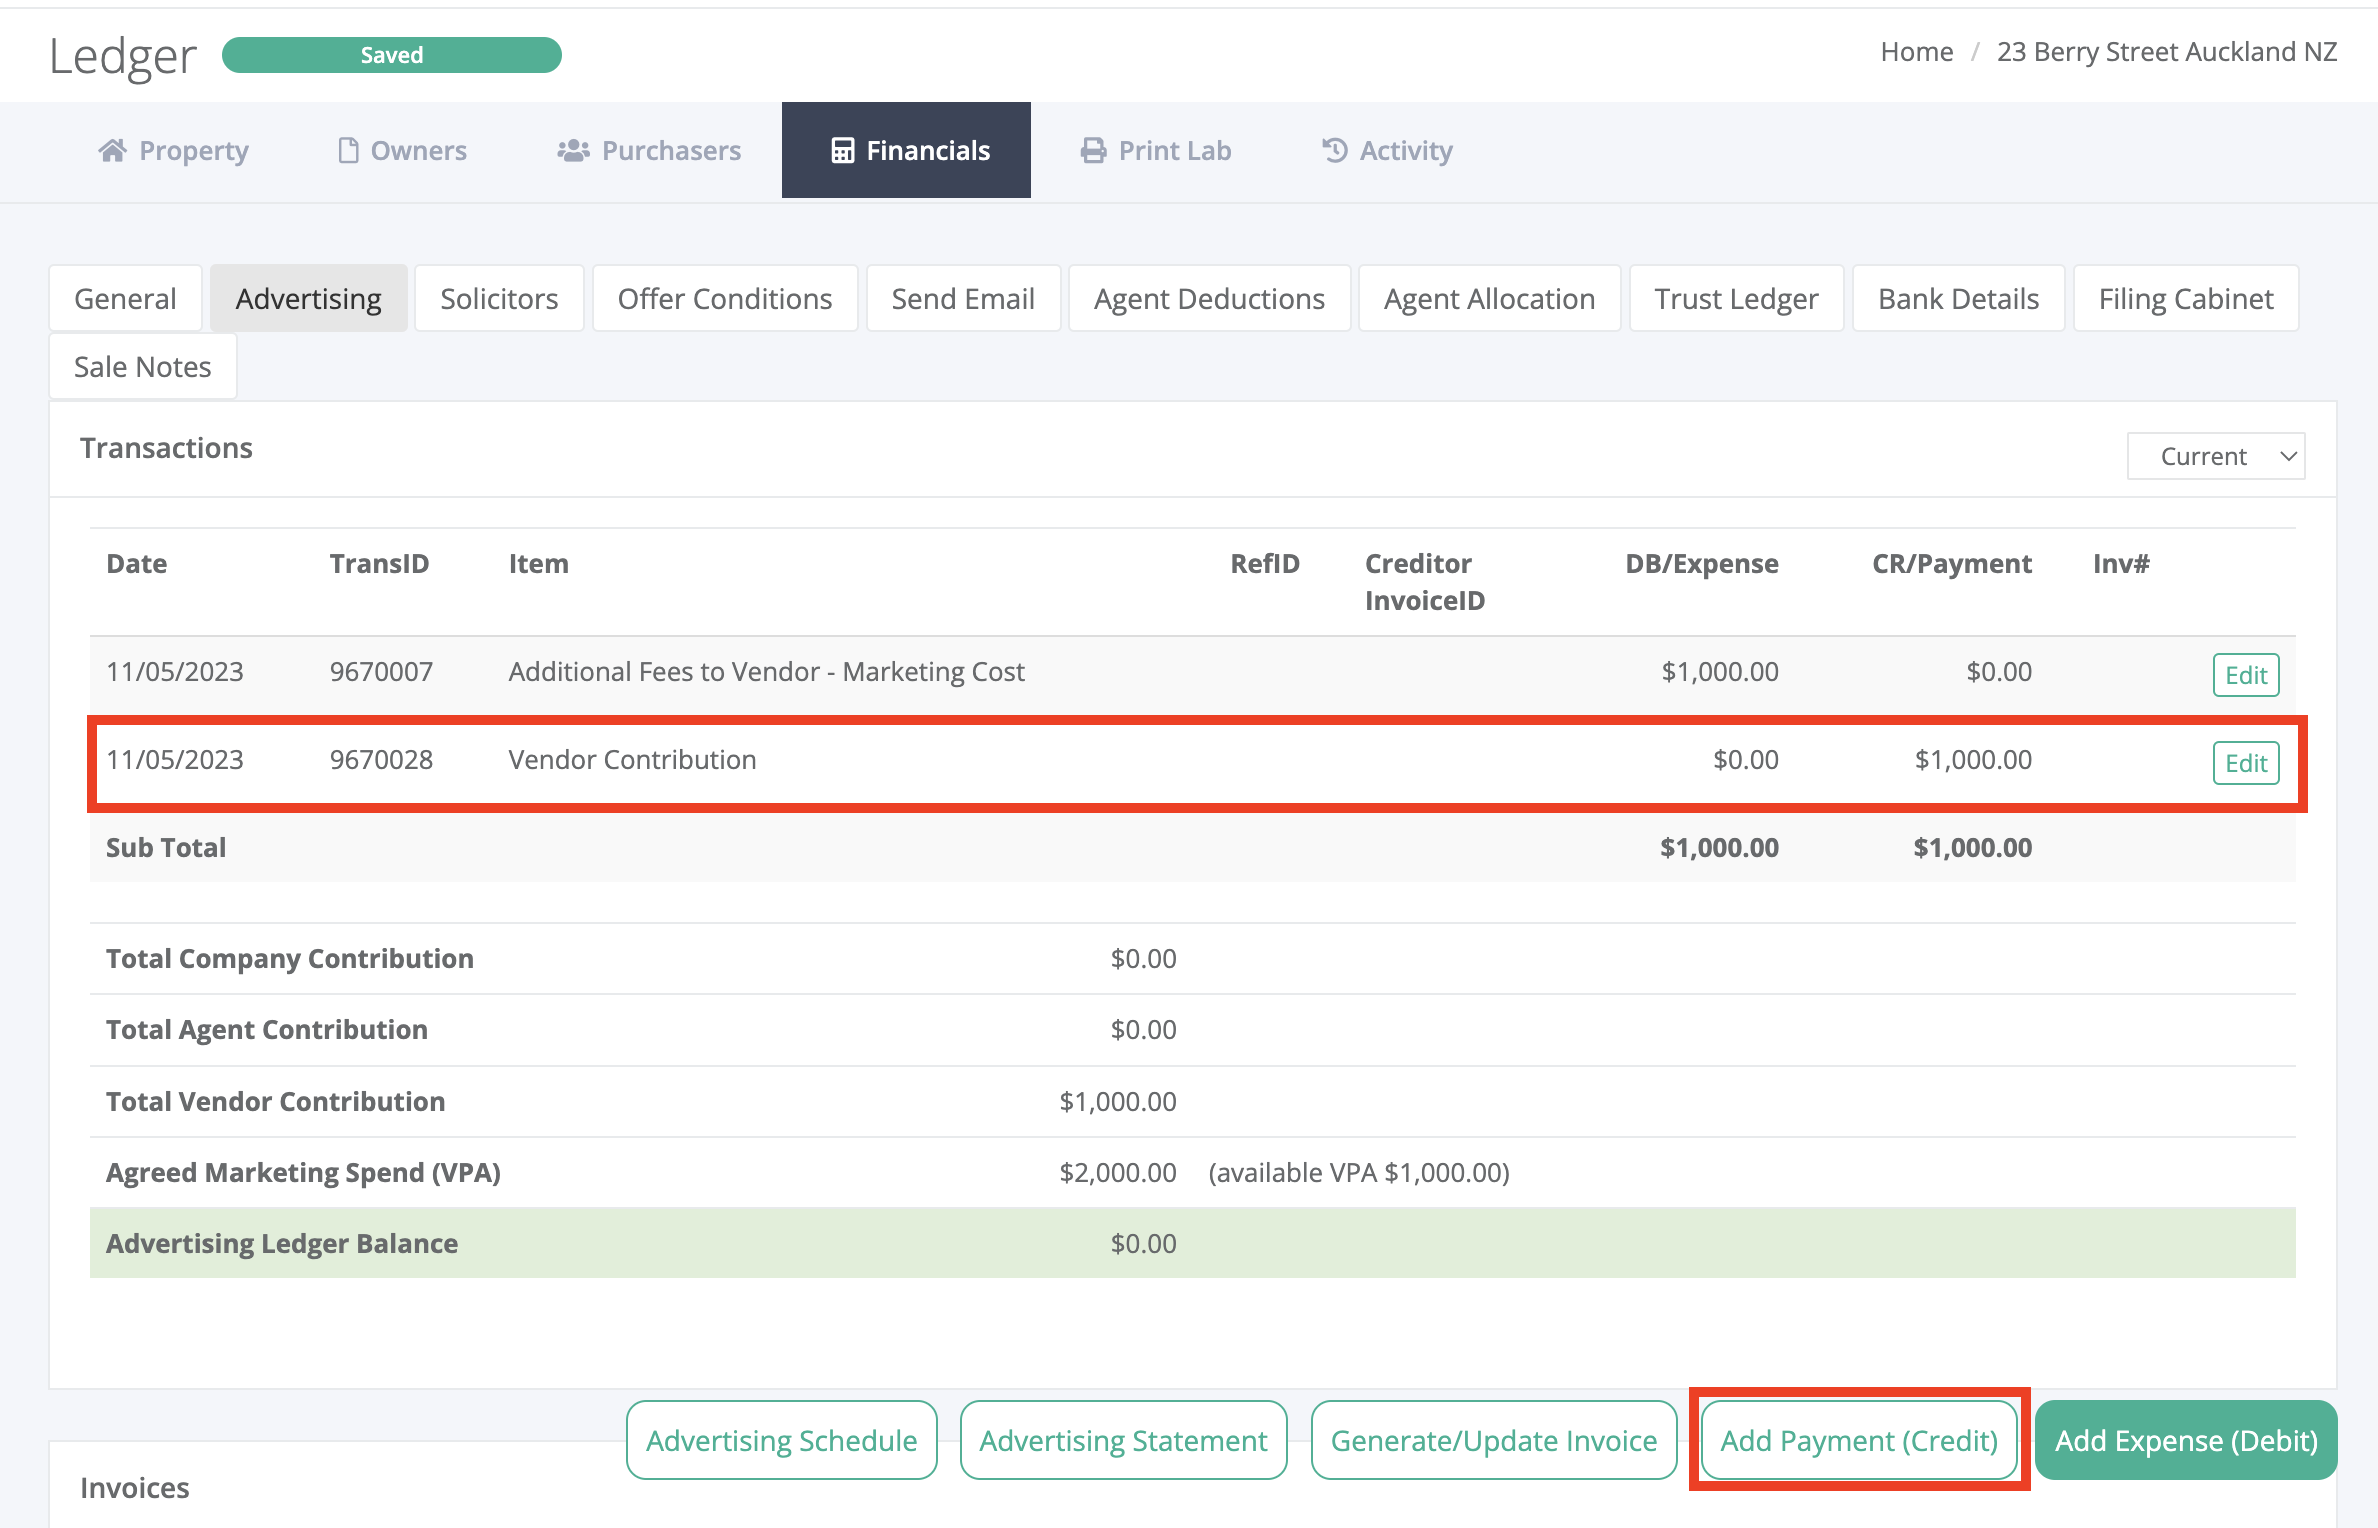Edit the Vendor Contribution transaction
Image resolution: width=2378 pixels, height=1528 pixels.
2245,763
